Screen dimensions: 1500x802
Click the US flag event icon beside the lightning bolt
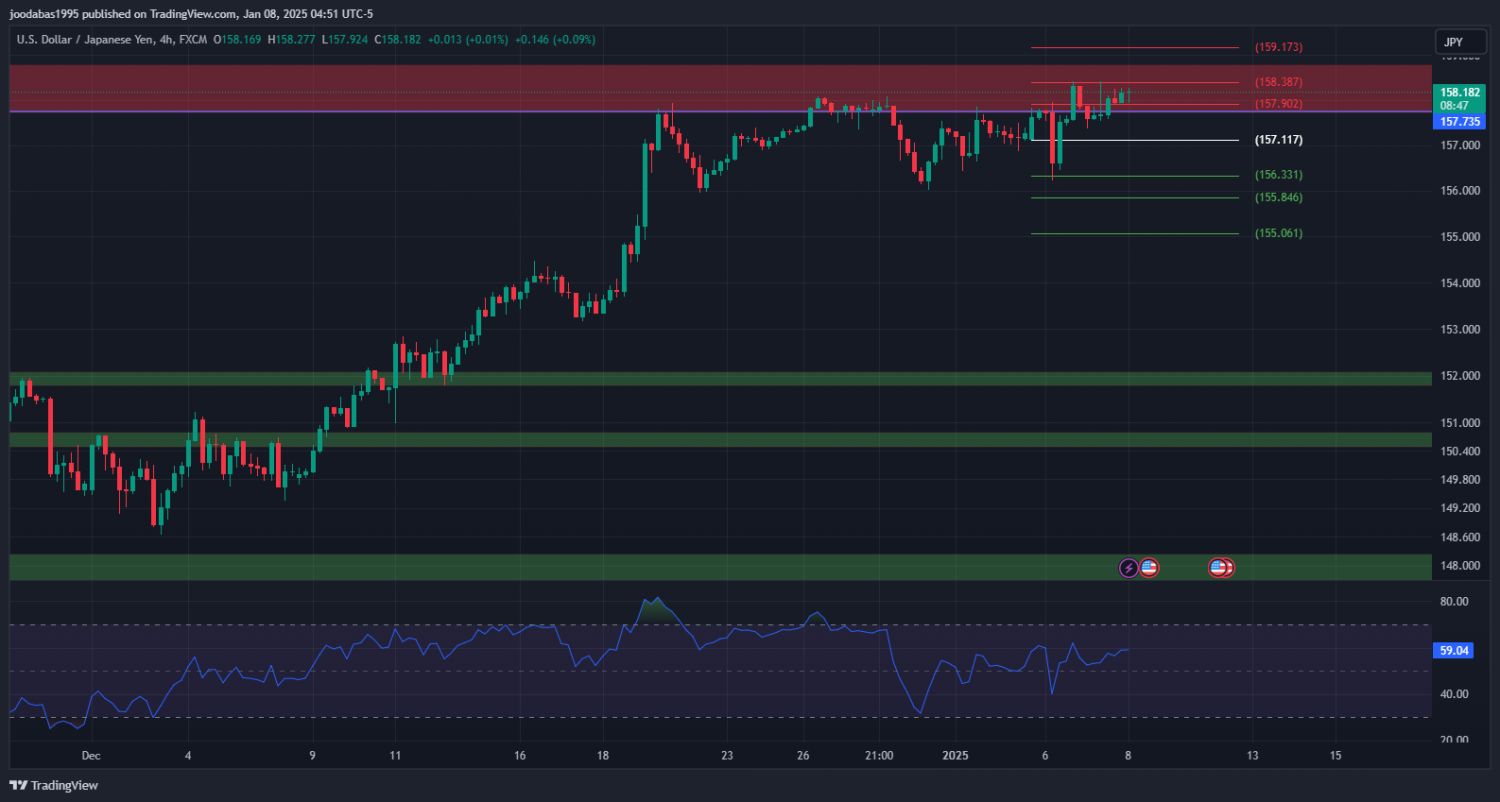pos(1149,568)
